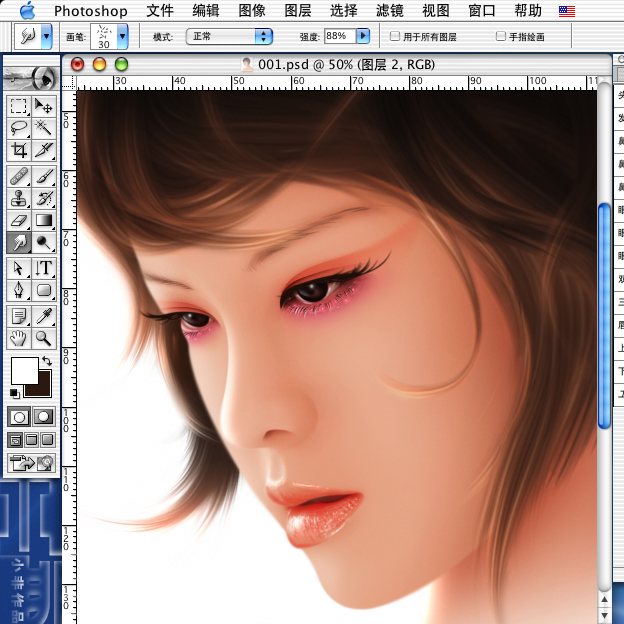Jump to ImageReady button

tap(31, 463)
